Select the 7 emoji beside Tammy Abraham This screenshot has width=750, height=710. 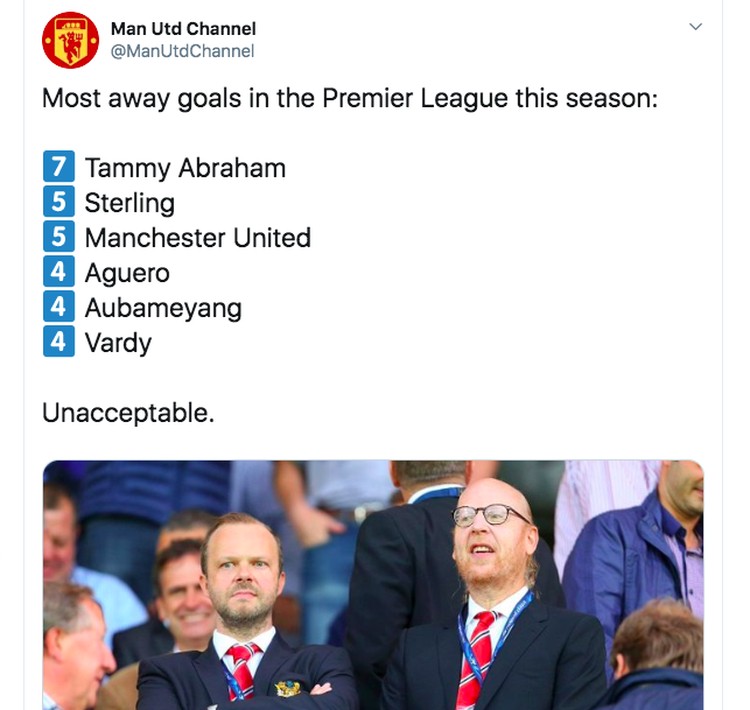[59, 166]
